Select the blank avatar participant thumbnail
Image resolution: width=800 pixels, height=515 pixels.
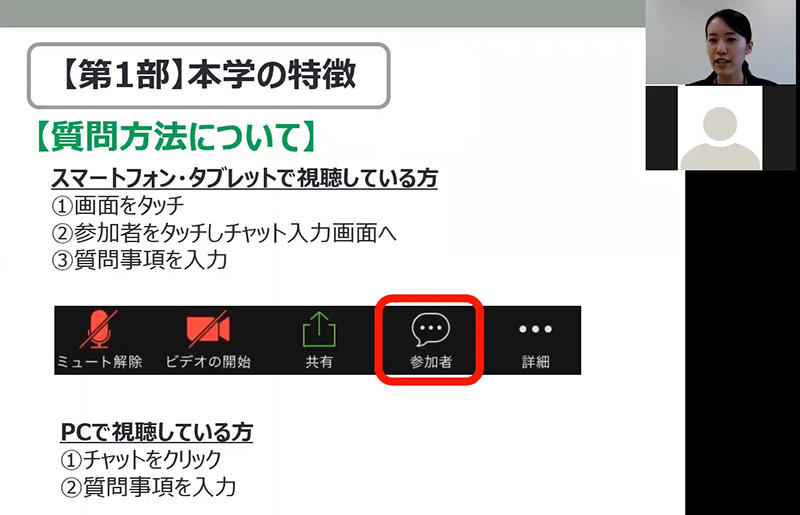(720, 128)
